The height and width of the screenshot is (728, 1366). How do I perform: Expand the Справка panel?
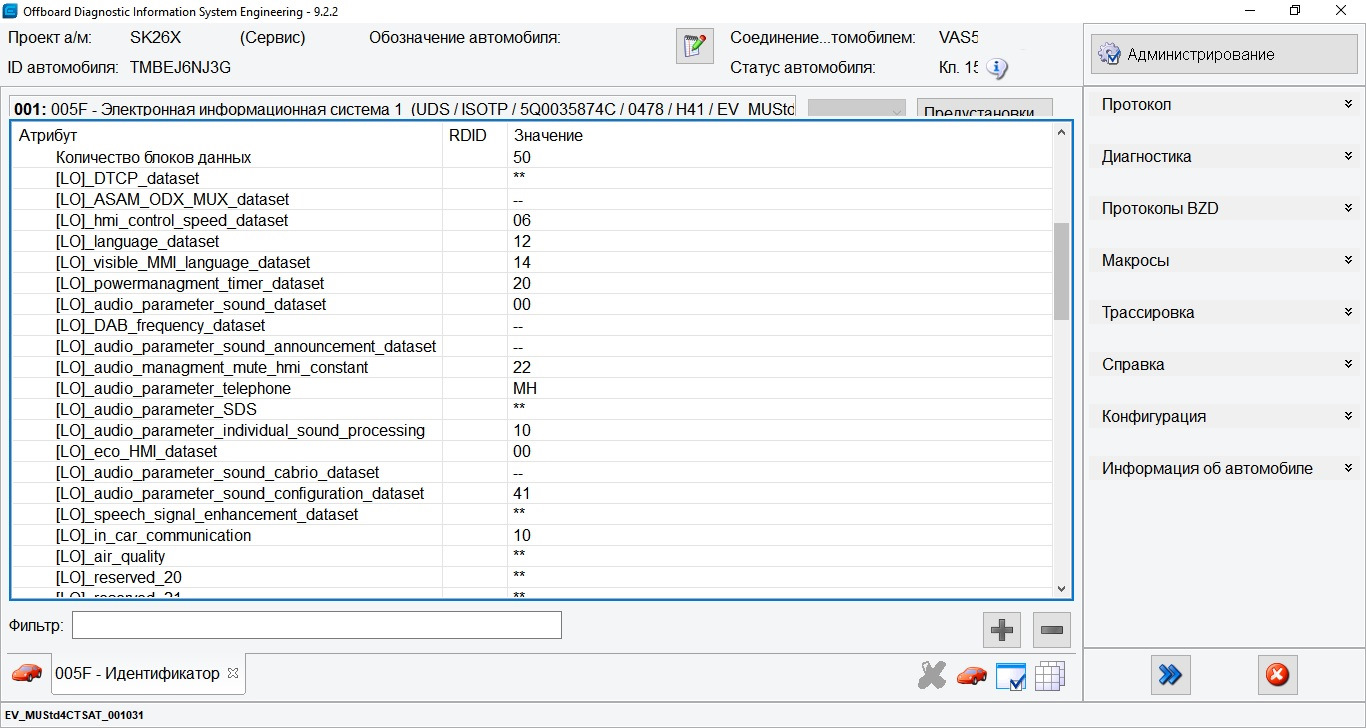click(1228, 364)
